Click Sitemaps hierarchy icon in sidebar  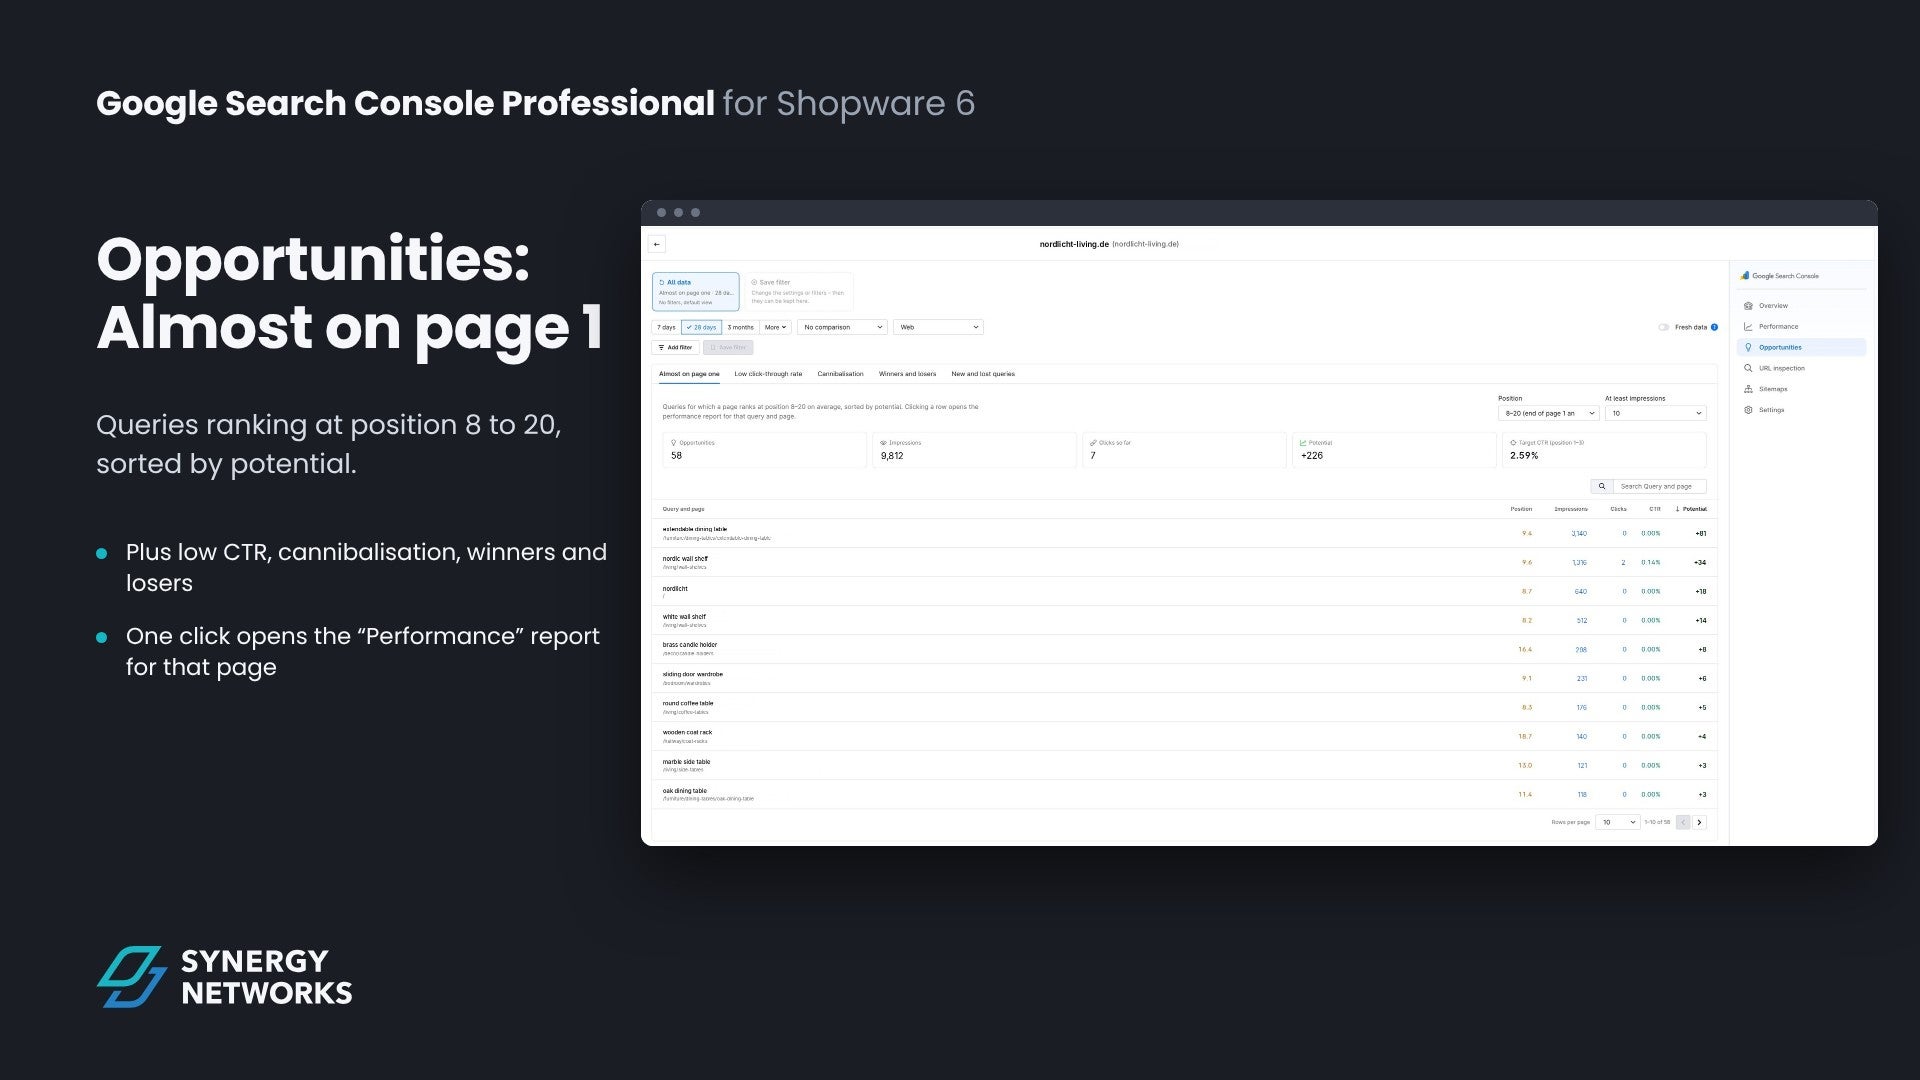tap(1748, 389)
